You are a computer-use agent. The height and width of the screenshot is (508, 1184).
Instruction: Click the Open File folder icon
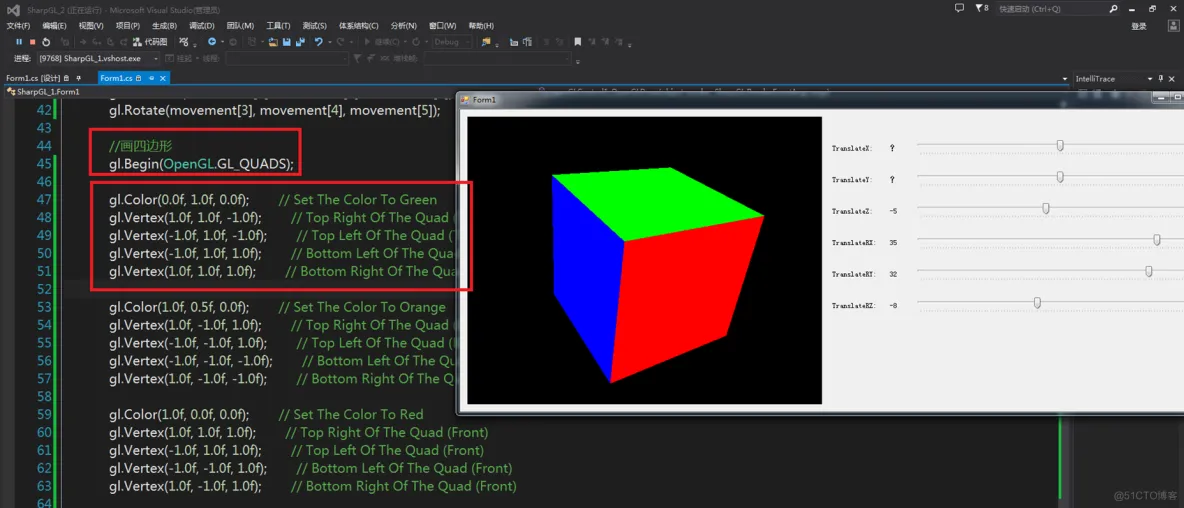[273, 42]
